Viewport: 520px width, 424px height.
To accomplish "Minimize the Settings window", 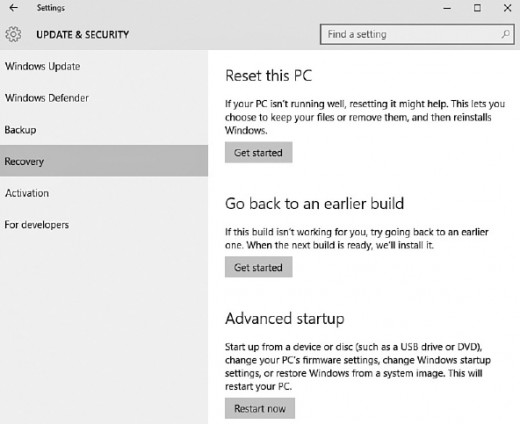I will tap(447, 8).
